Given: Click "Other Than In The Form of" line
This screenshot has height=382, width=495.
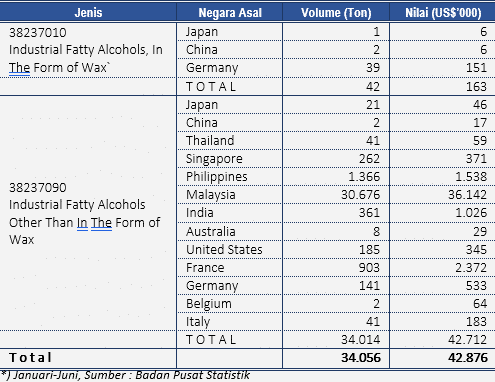Looking at the screenshot, I should click(x=85, y=222).
